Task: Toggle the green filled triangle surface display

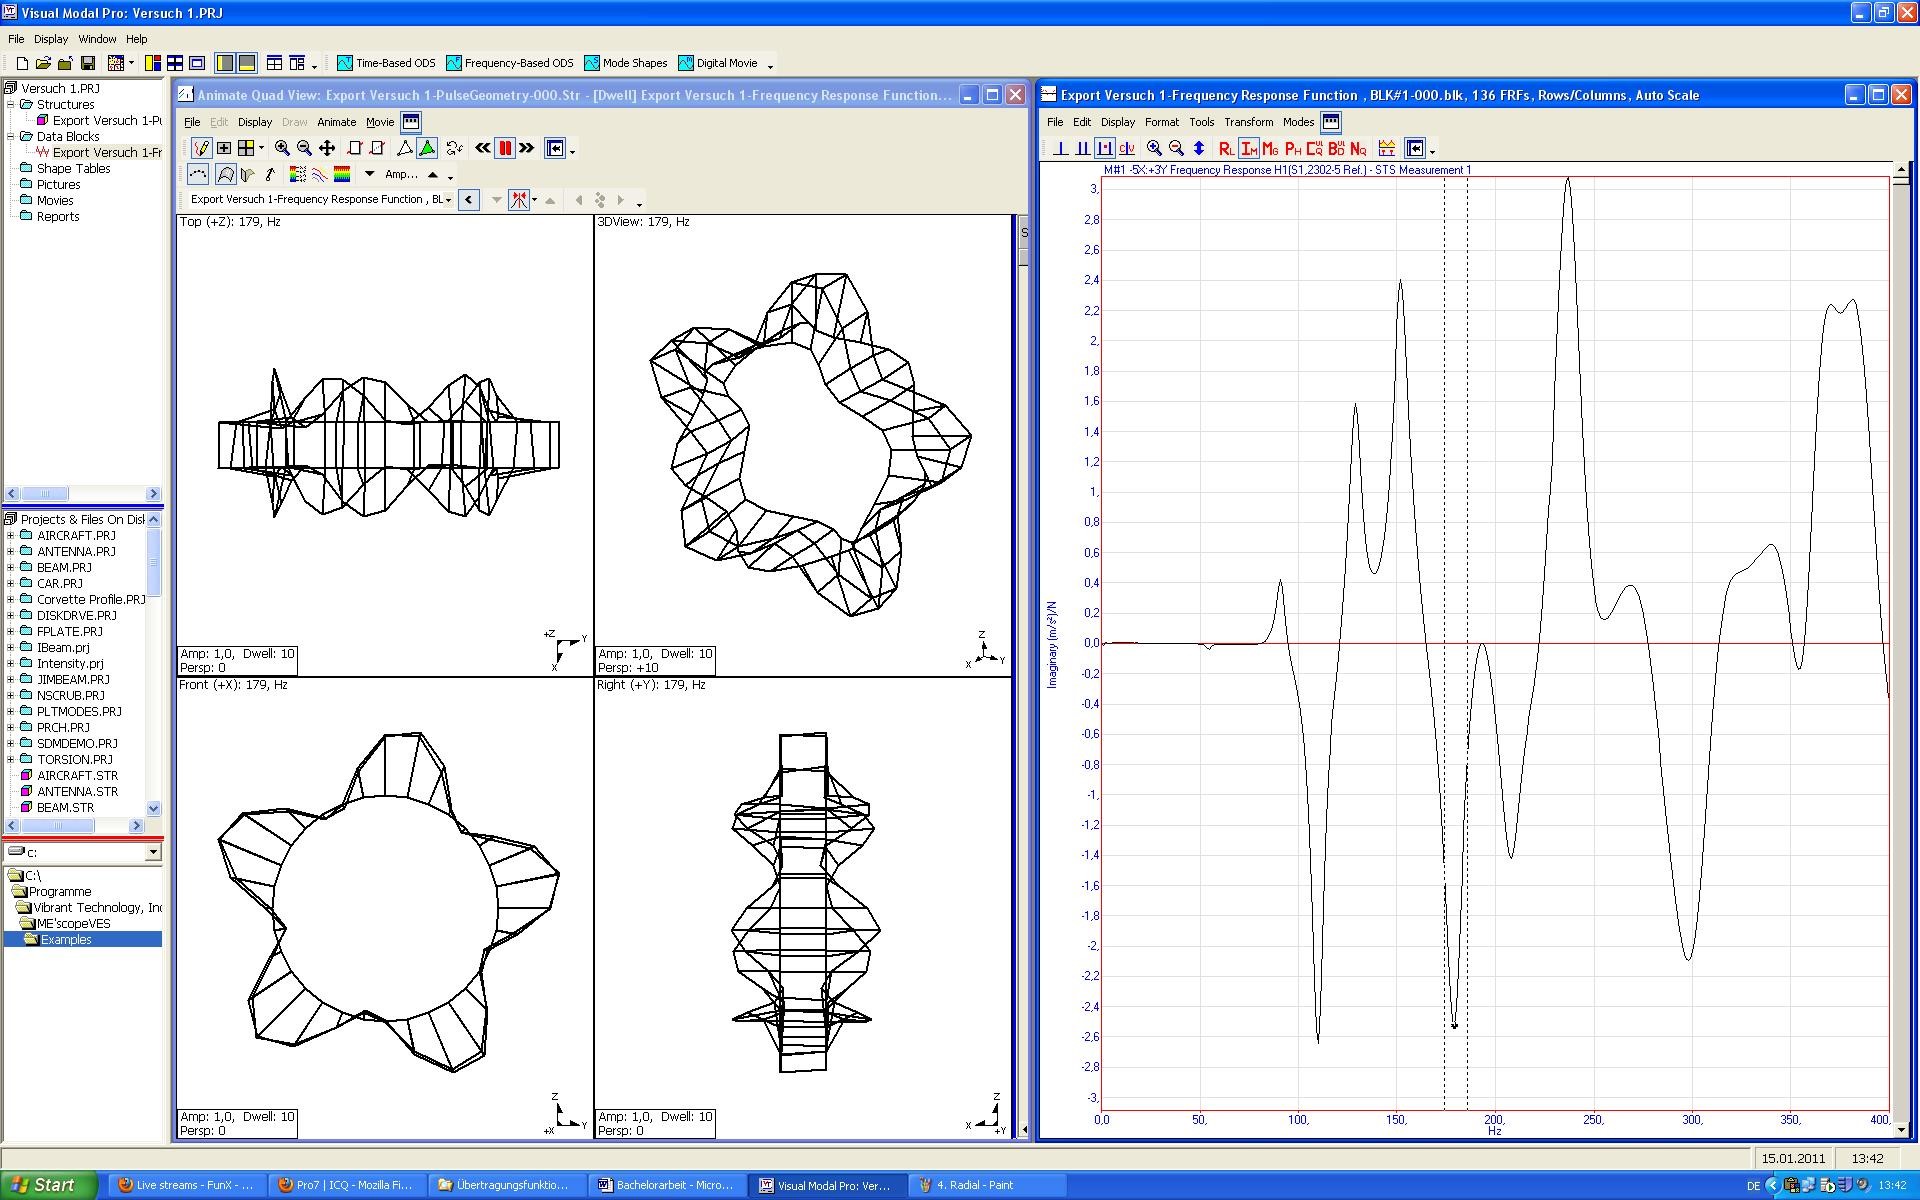Action: 427,148
